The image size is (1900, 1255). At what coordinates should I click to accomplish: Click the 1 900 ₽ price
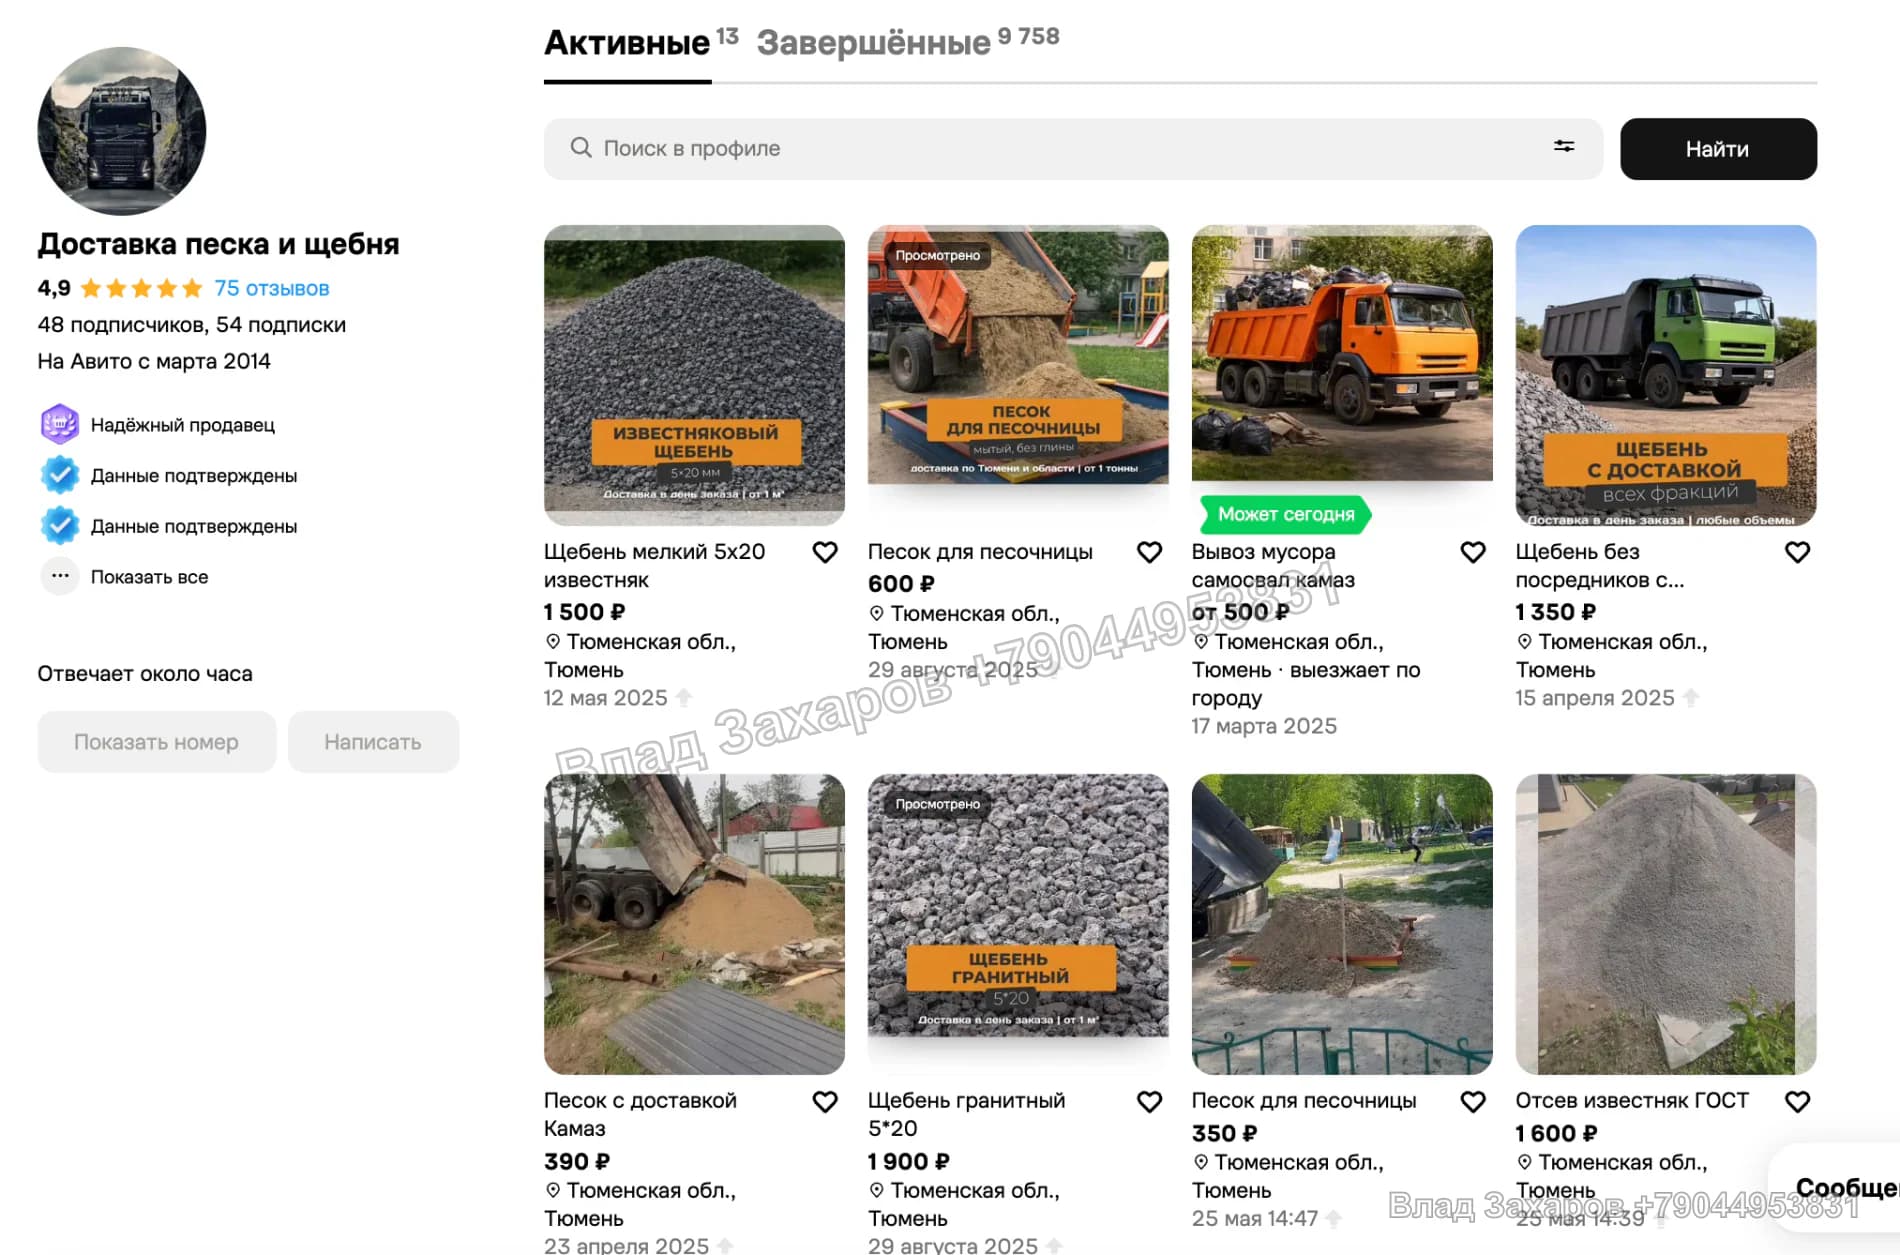(909, 1162)
